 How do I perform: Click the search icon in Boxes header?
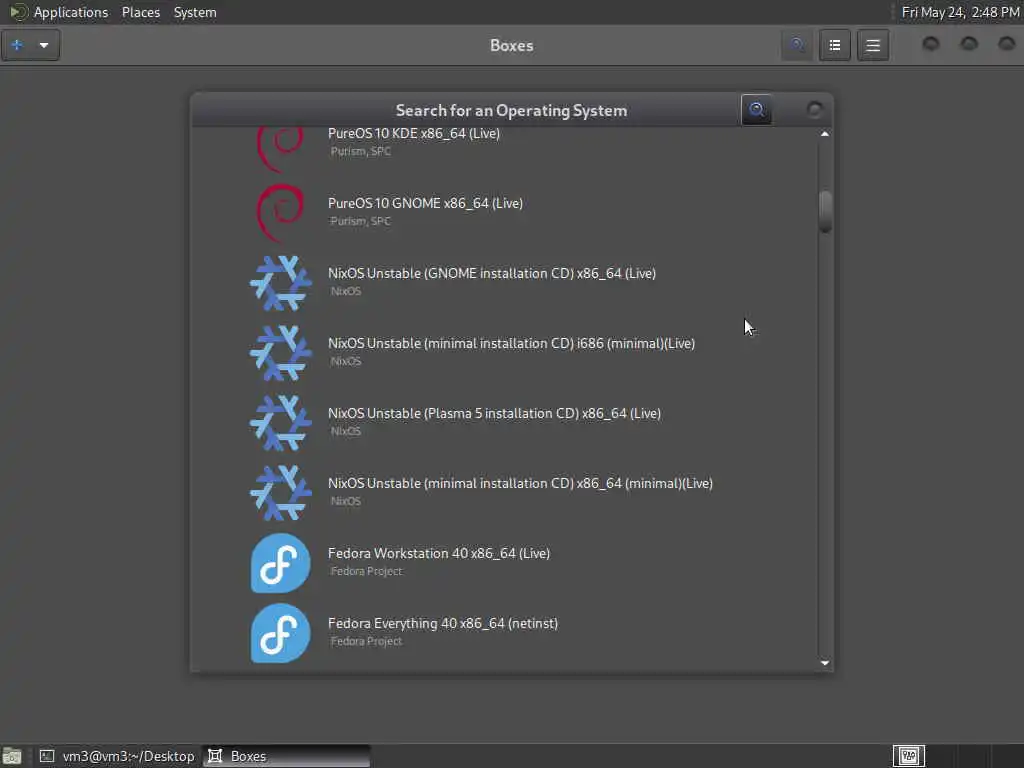[797, 45]
